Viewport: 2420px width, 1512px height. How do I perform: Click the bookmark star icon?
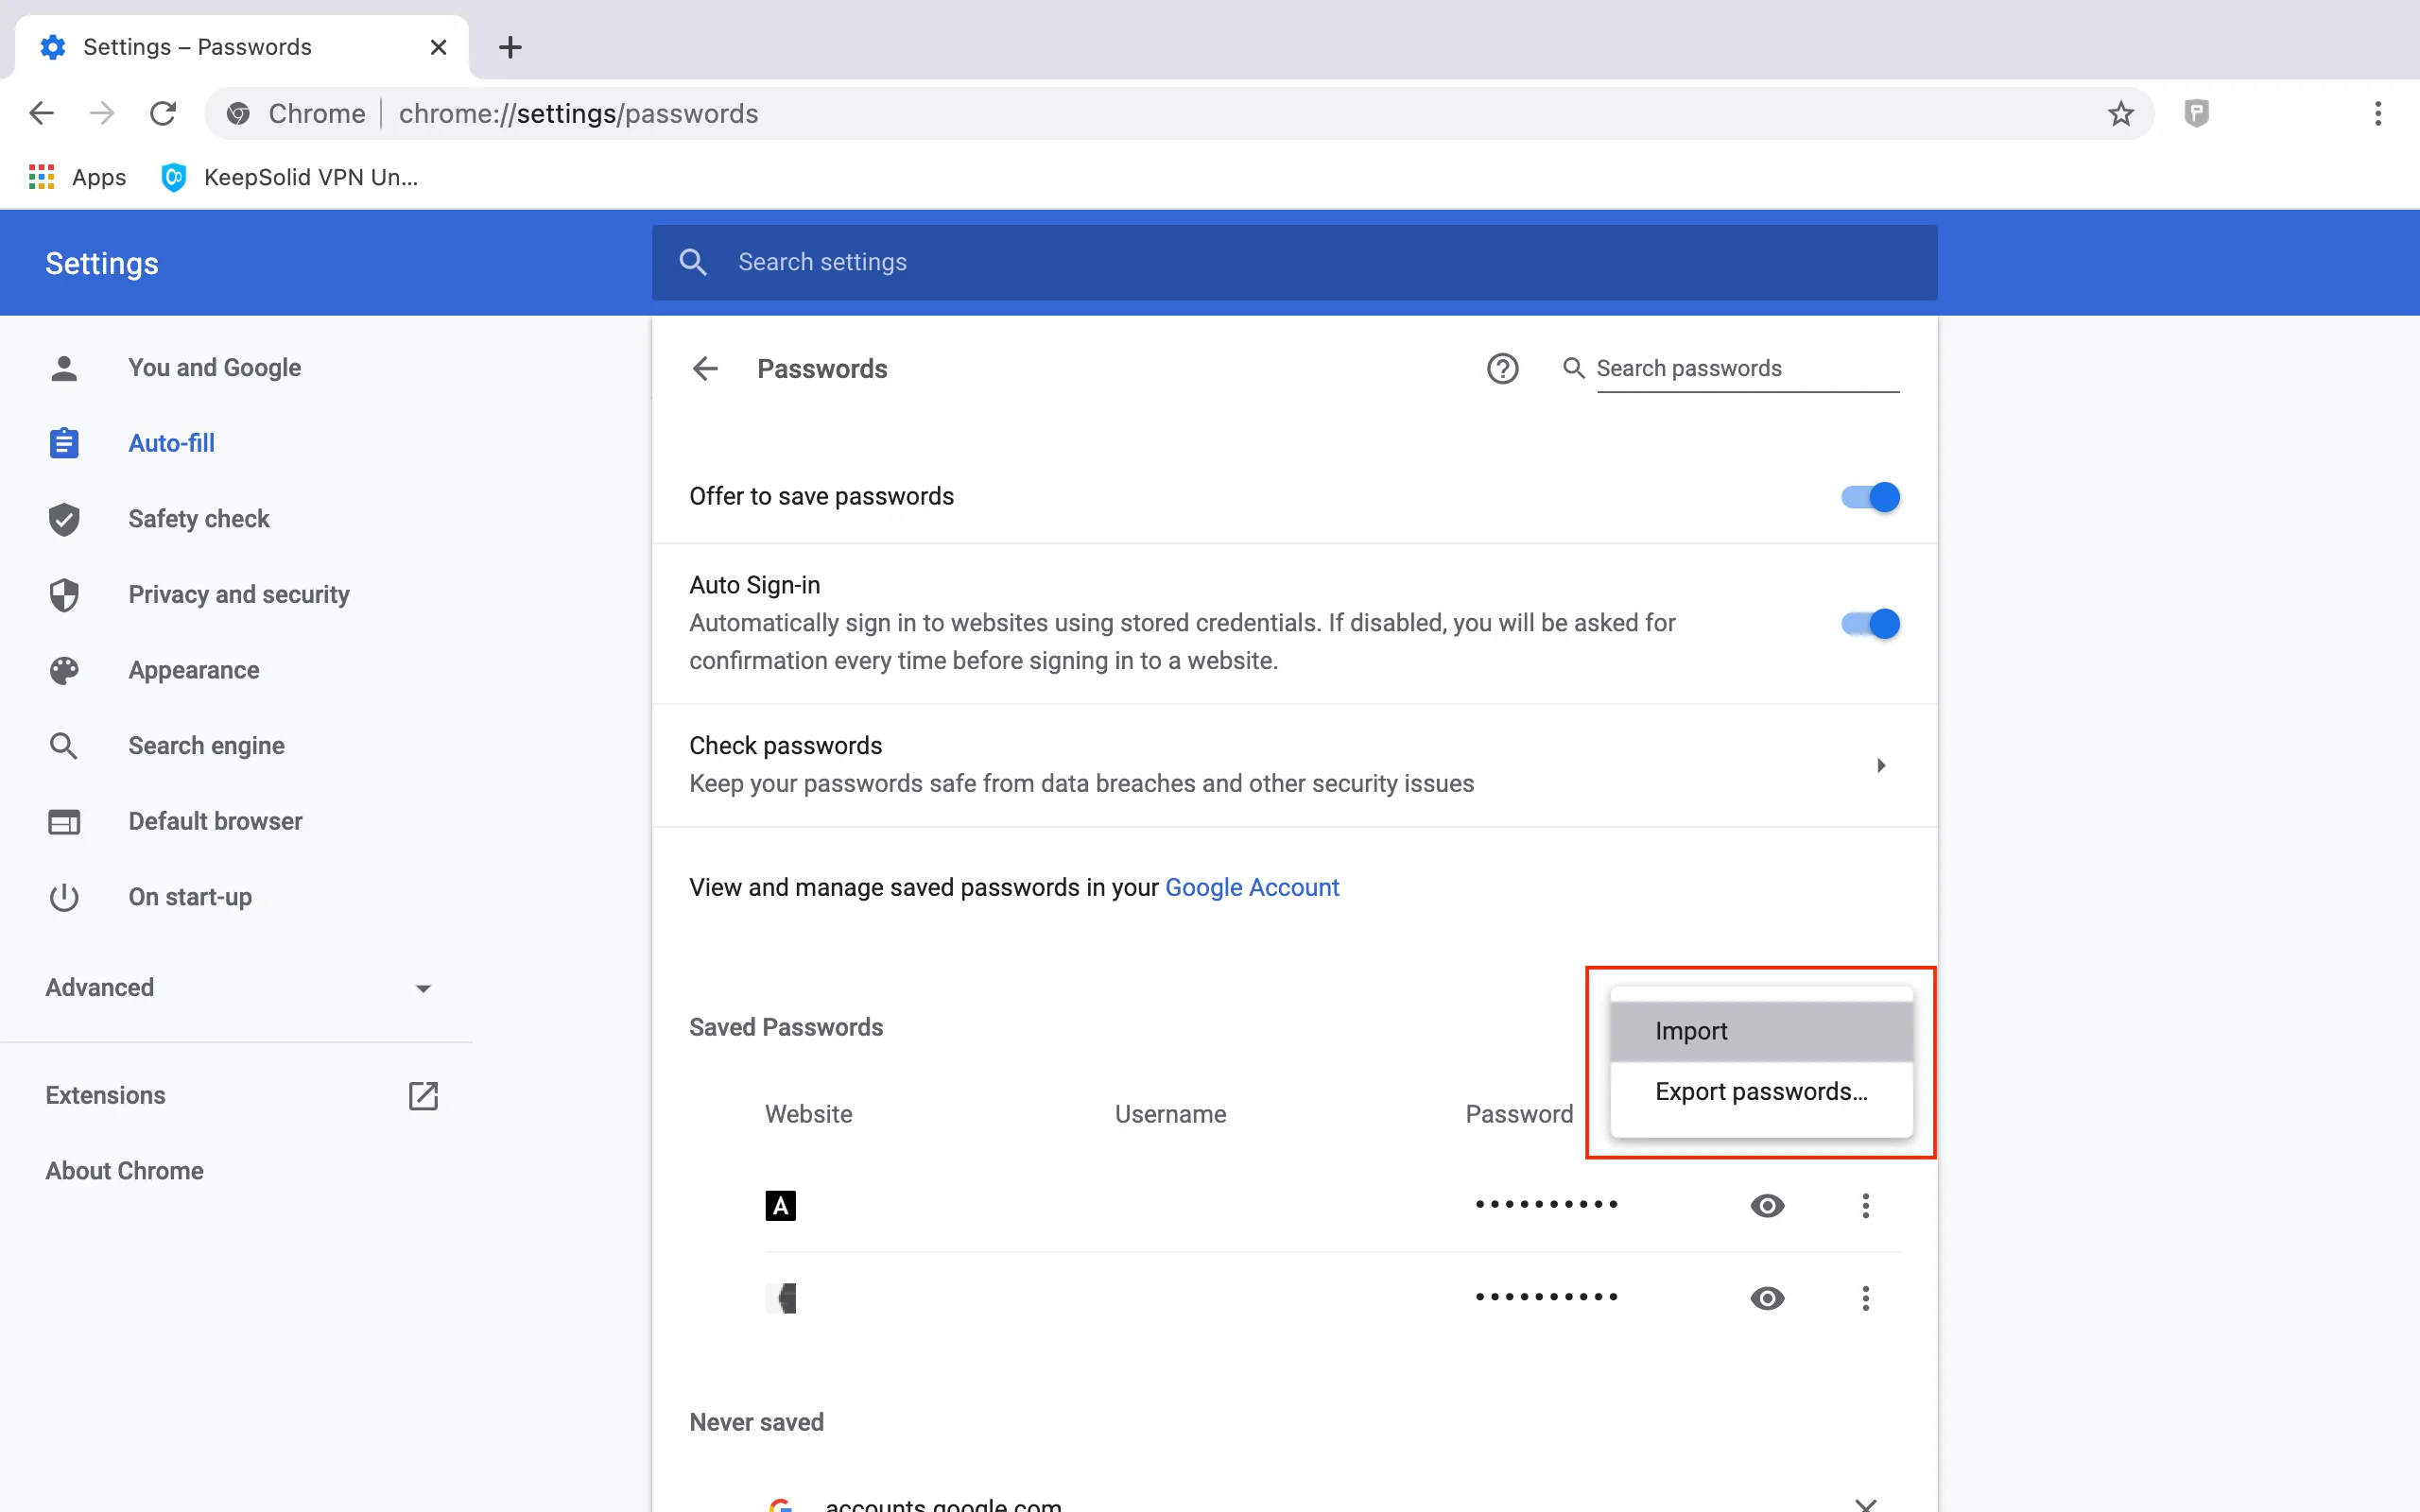pyautogui.click(x=2120, y=113)
